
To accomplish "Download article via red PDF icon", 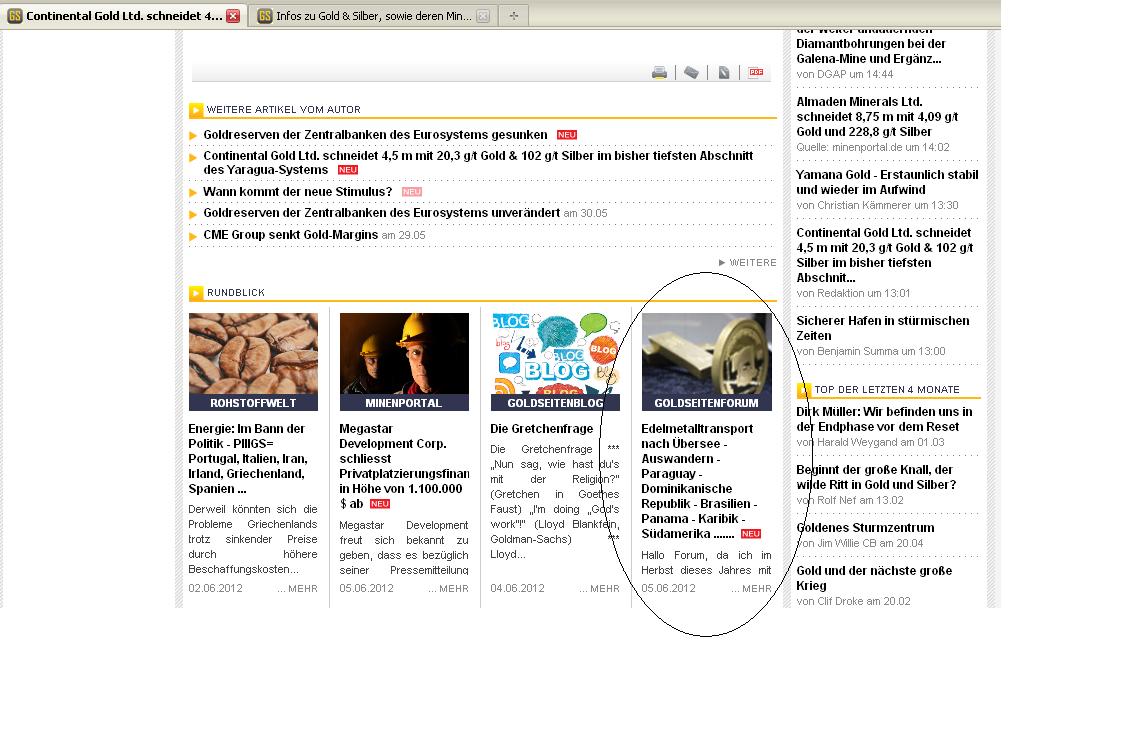I will click(756, 72).
